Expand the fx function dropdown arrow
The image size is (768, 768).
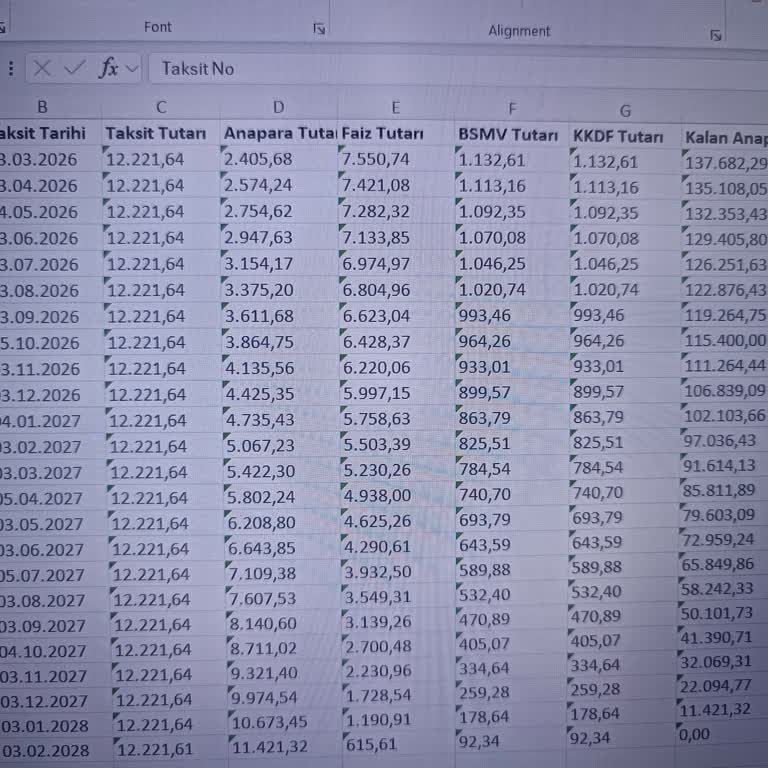(x=132, y=69)
